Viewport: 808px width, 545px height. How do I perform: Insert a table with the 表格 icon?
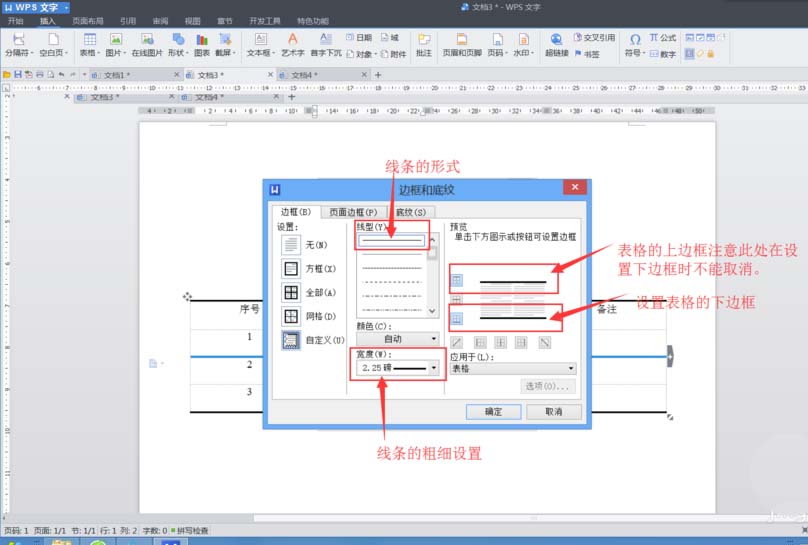pyautogui.click(x=90, y=44)
